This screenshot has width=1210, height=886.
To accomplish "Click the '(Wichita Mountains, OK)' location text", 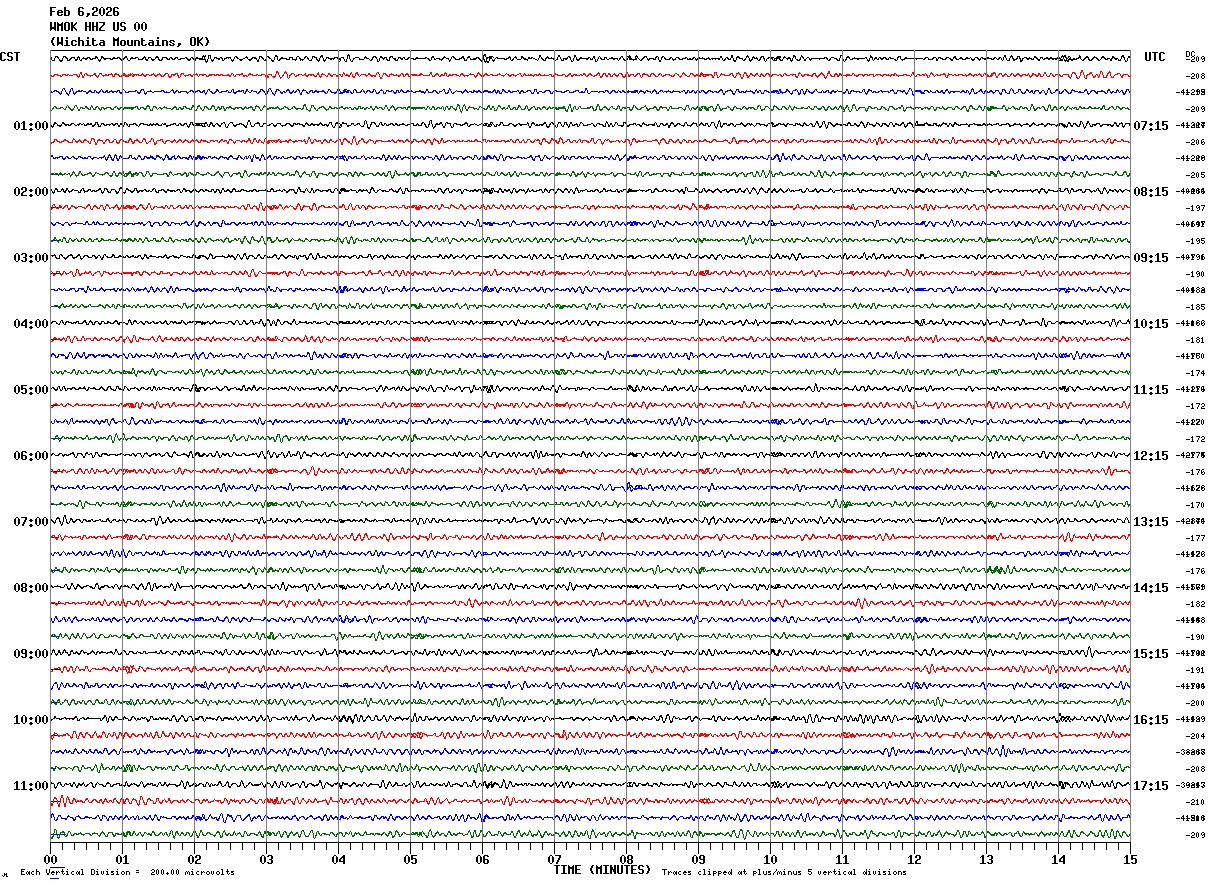I will point(130,42).
